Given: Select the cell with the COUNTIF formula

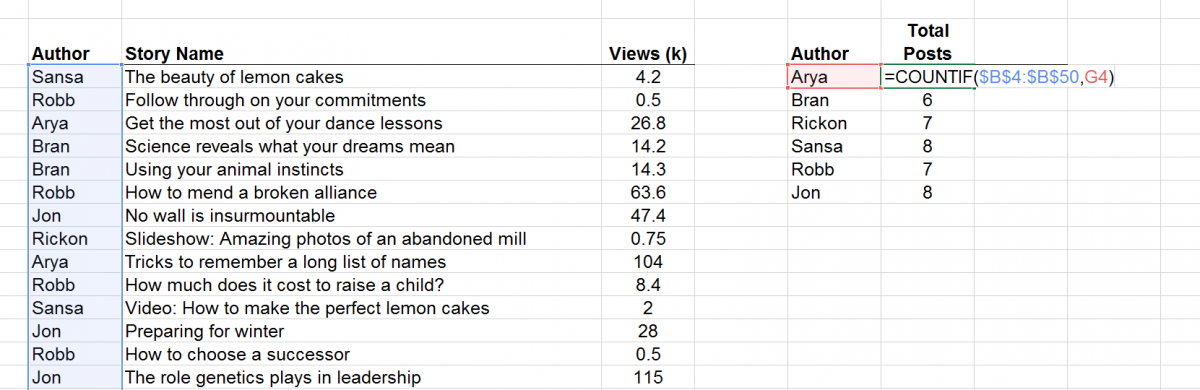Looking at the screenshot, I should pyautogui.click(x=928, y=77).
